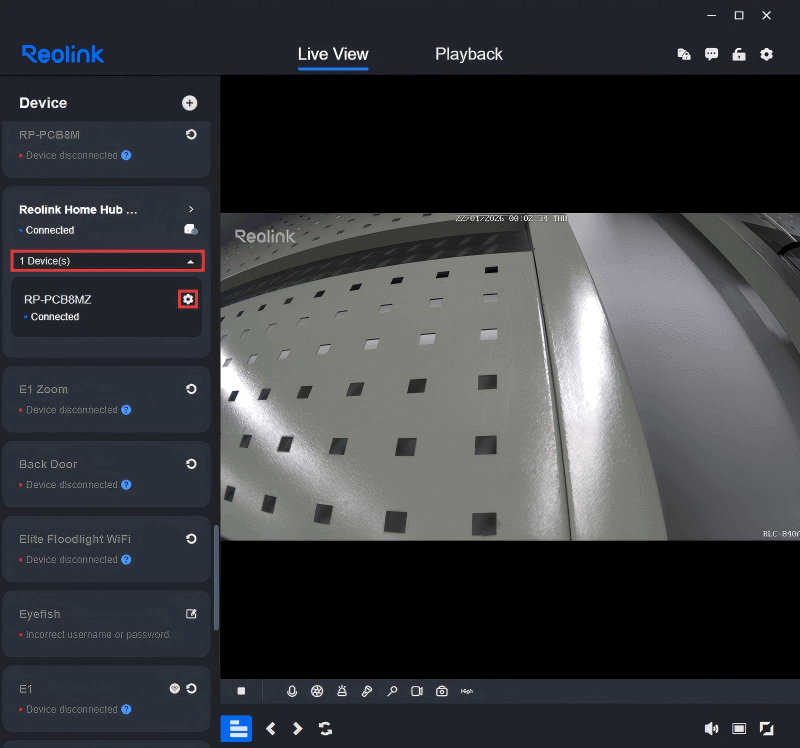Viewport: 800px width, 748px height.
Task: Reconnect the Elite Floodlight WiFi
Action: (x=191, y=539)
